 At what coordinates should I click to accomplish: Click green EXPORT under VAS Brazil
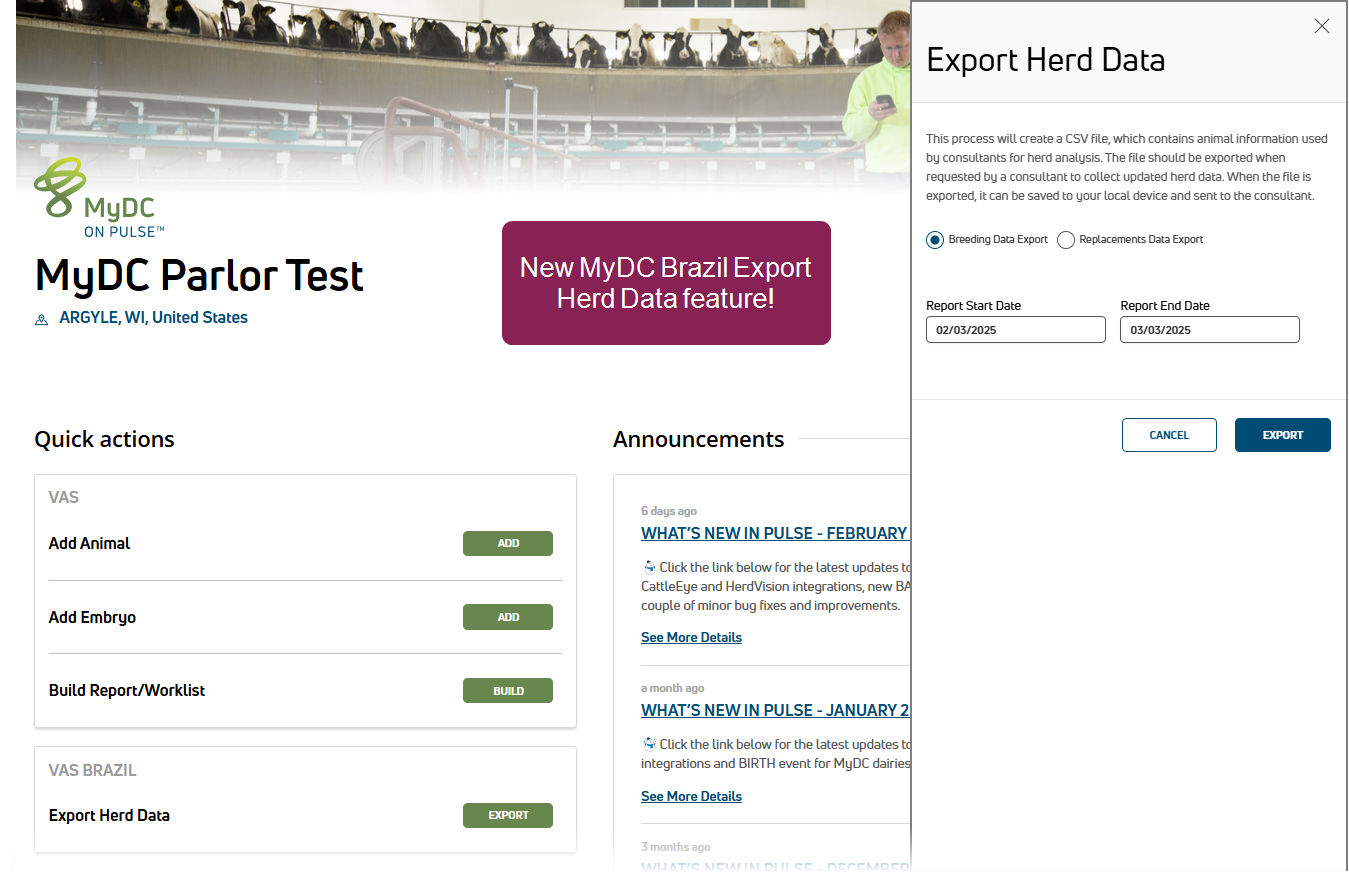coord(507,815)
